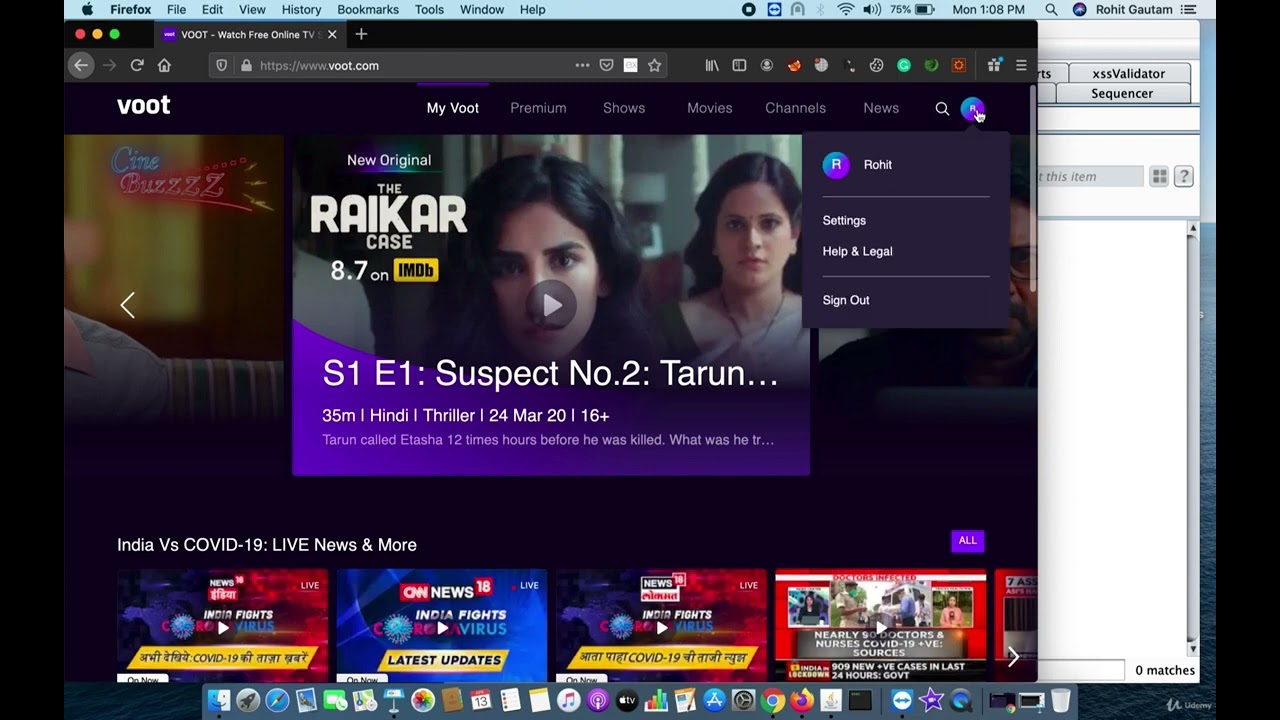The height and width of the screenshot is (720, 1280).
Task: Open Notification Center list icon
Action: click(x=1188, y=9)
